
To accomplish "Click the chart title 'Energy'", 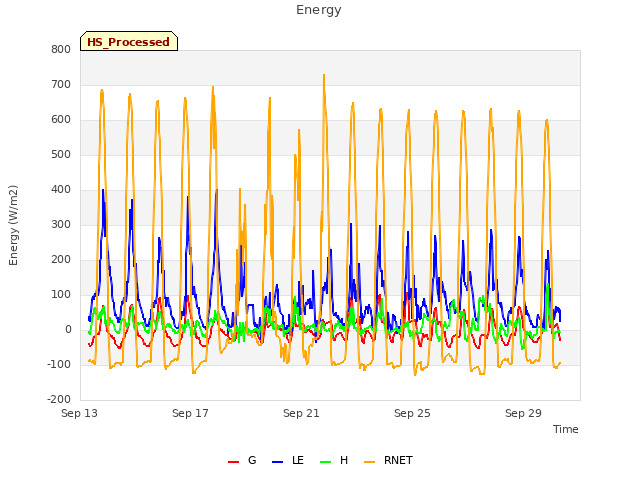I will pyautogui.click(x=319, y=10).
